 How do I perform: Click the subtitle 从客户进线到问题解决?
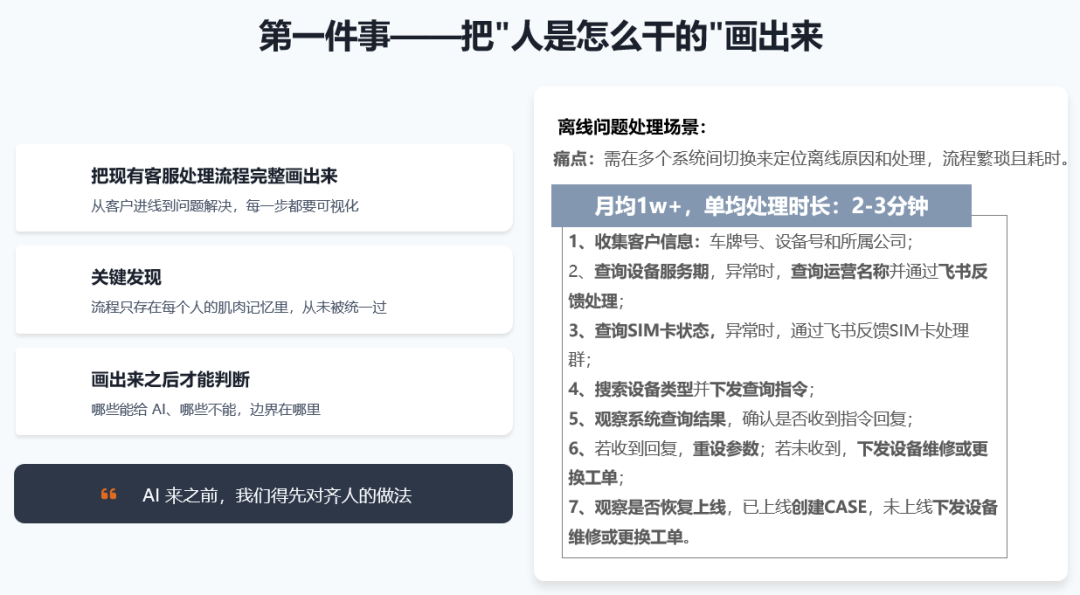224,206
